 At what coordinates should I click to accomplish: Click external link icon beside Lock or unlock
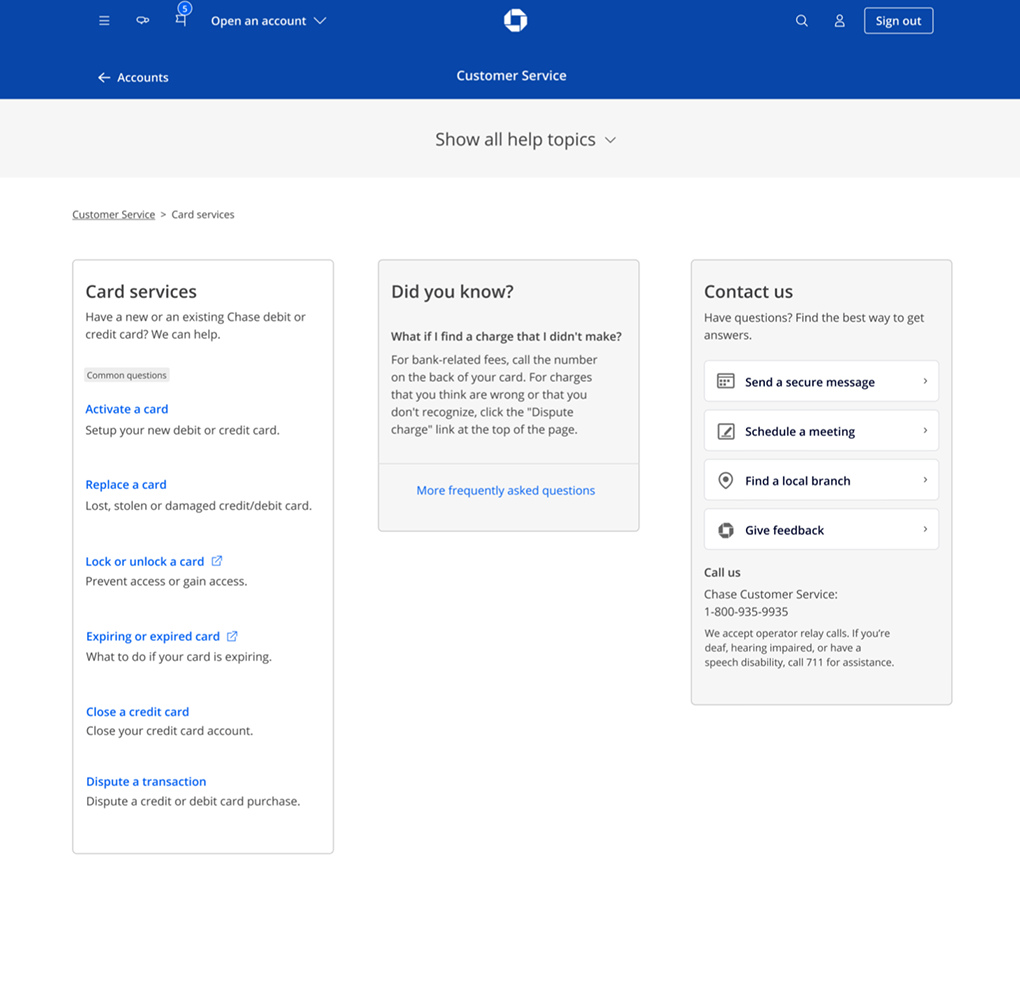click(x=217, y=561)
